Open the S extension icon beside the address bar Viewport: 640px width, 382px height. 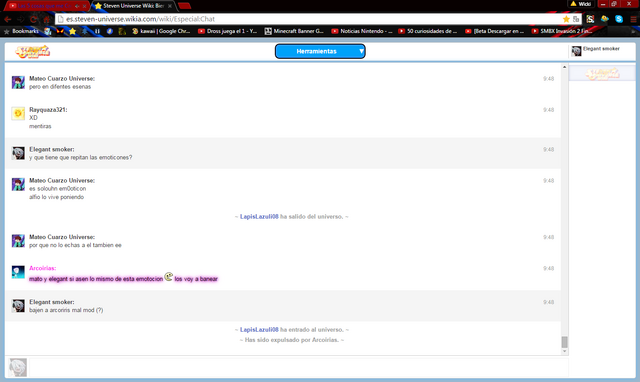(590, 19)
